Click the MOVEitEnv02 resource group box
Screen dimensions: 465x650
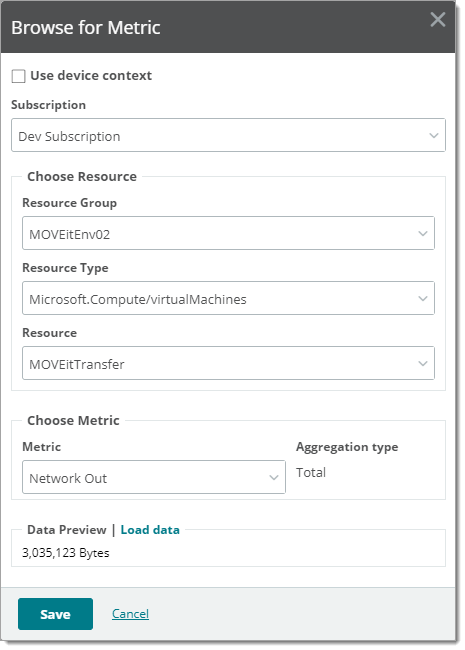(228, 233)
